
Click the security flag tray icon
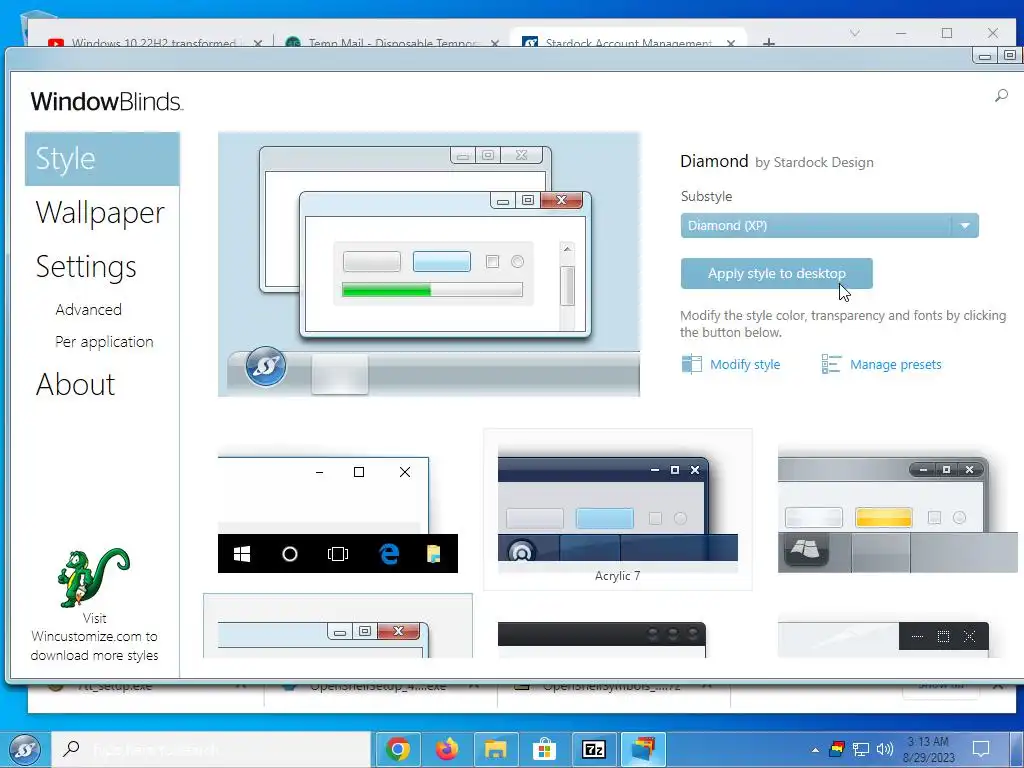click(x=837, y=750)
